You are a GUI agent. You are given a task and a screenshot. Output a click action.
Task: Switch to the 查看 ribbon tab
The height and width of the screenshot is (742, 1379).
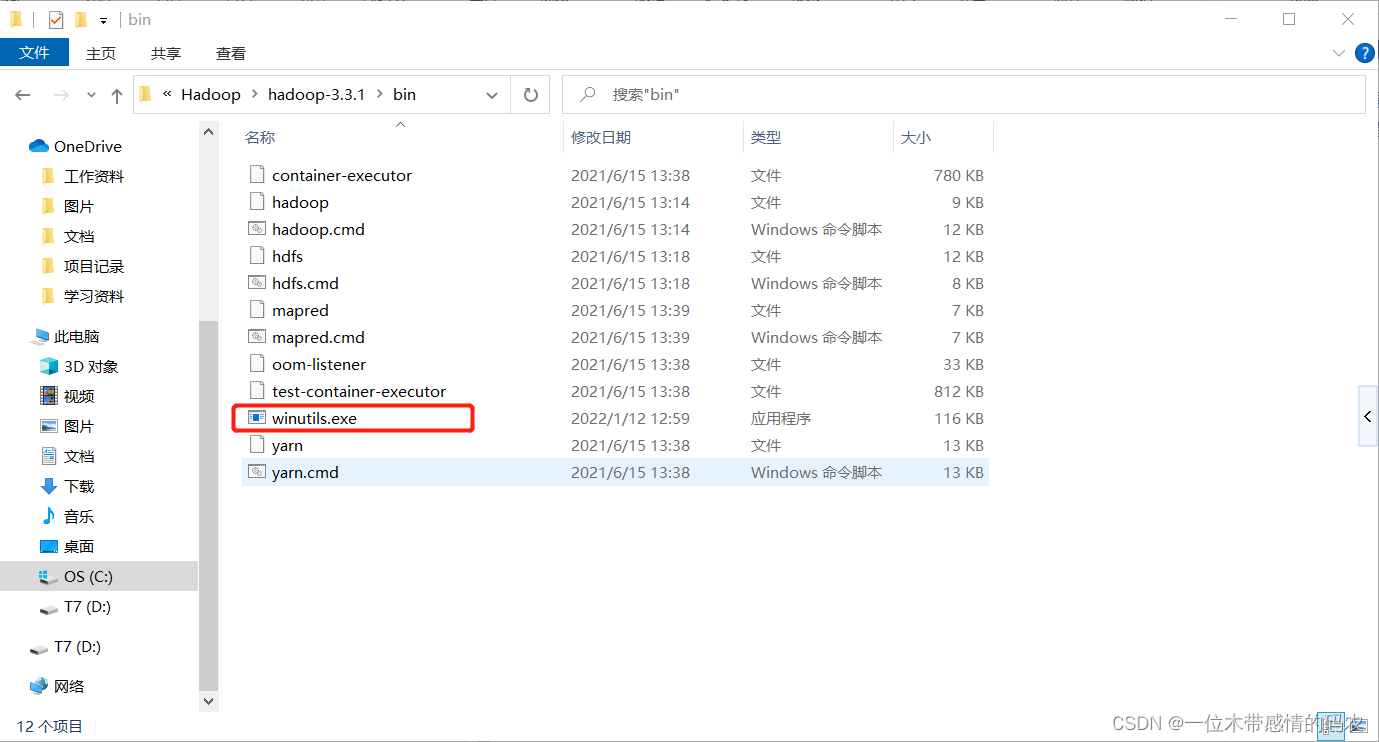point(230,53)
